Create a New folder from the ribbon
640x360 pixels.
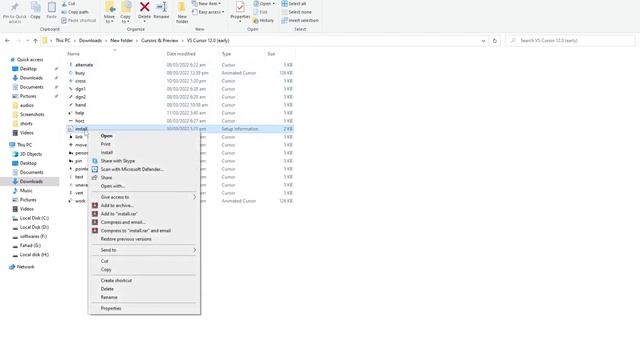[182, 12]
